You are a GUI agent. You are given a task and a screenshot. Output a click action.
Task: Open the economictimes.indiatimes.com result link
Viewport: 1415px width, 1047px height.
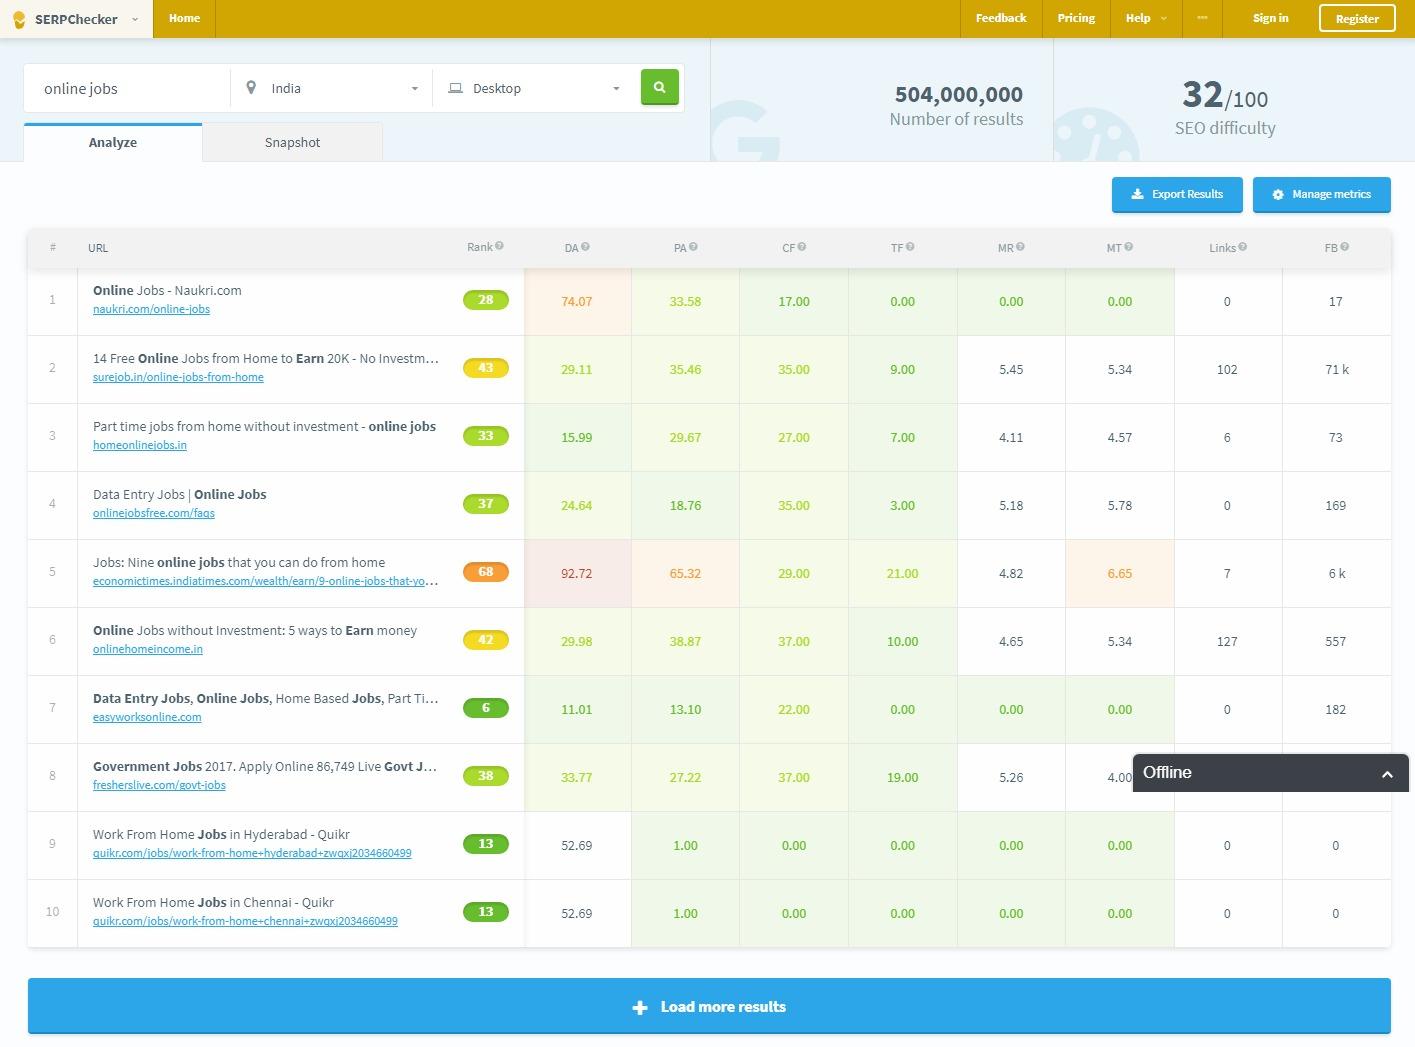tap(265, 581)
